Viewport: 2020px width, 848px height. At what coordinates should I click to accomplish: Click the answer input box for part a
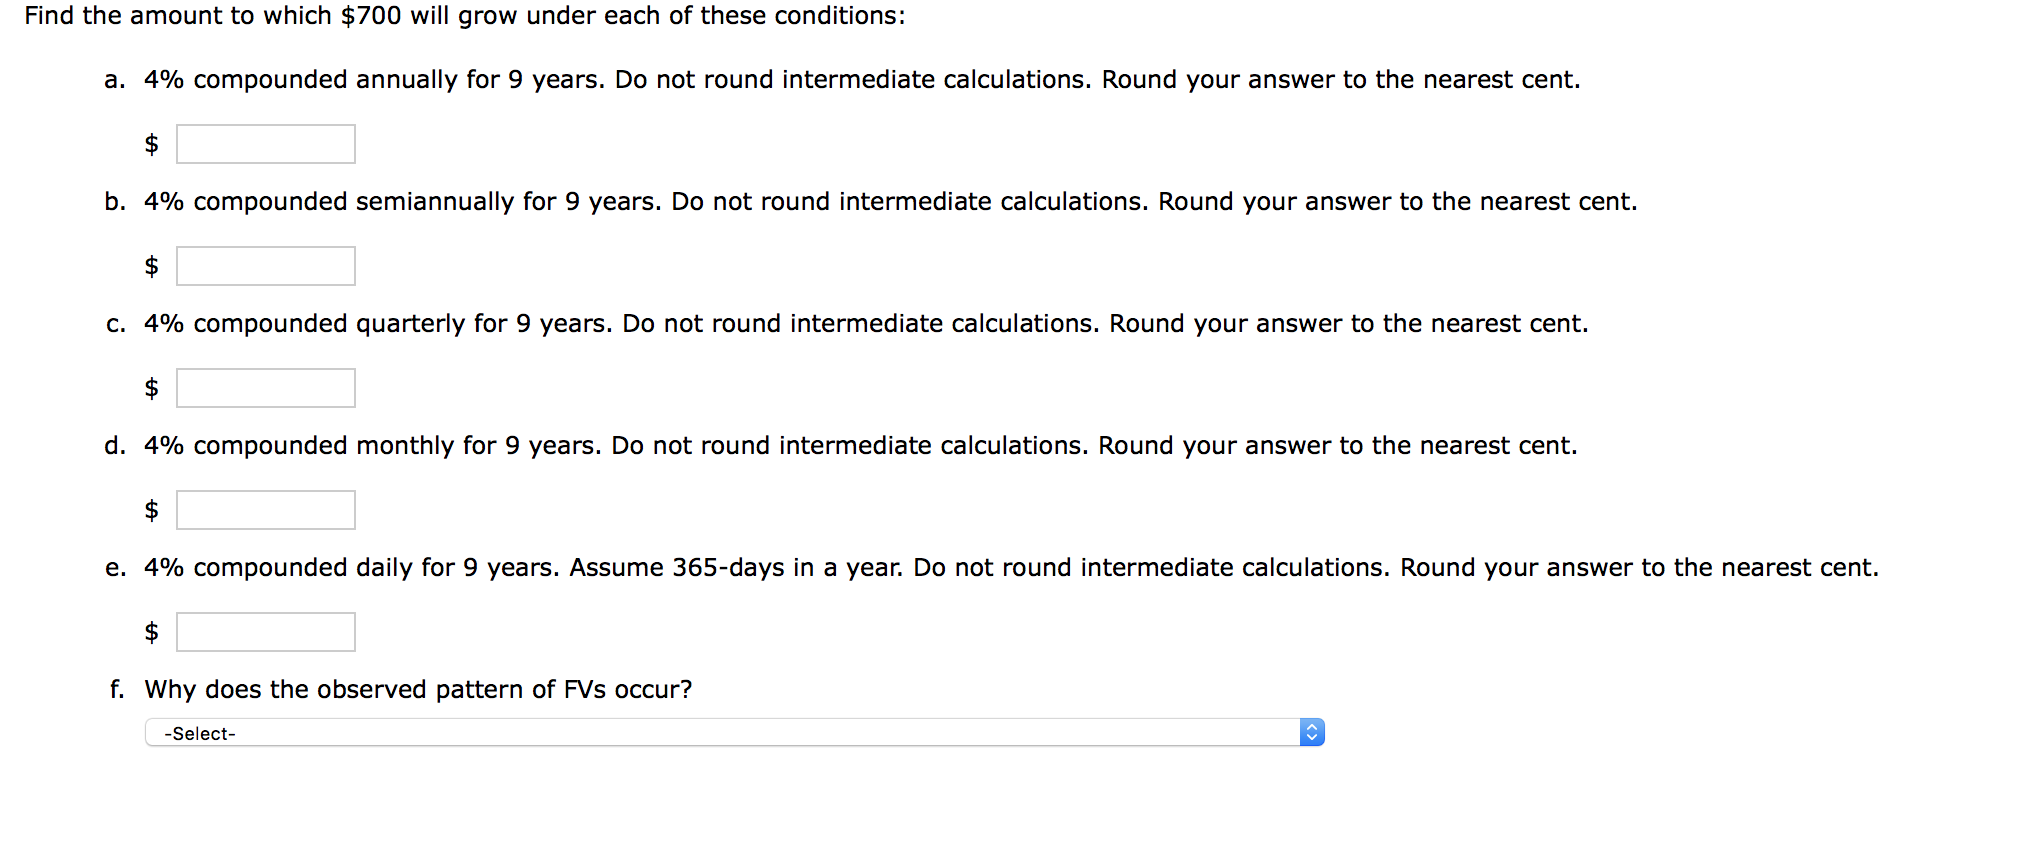pos(264,143)
